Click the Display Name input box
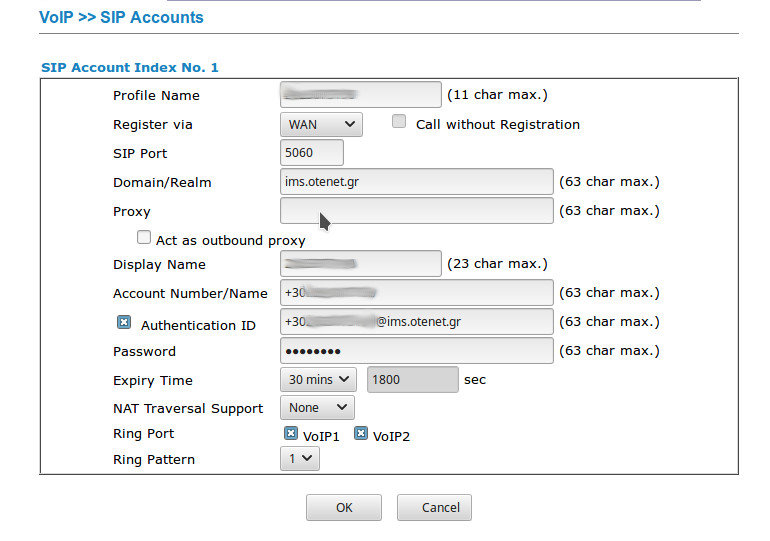The image size is (770, 541). coord(360,264)
